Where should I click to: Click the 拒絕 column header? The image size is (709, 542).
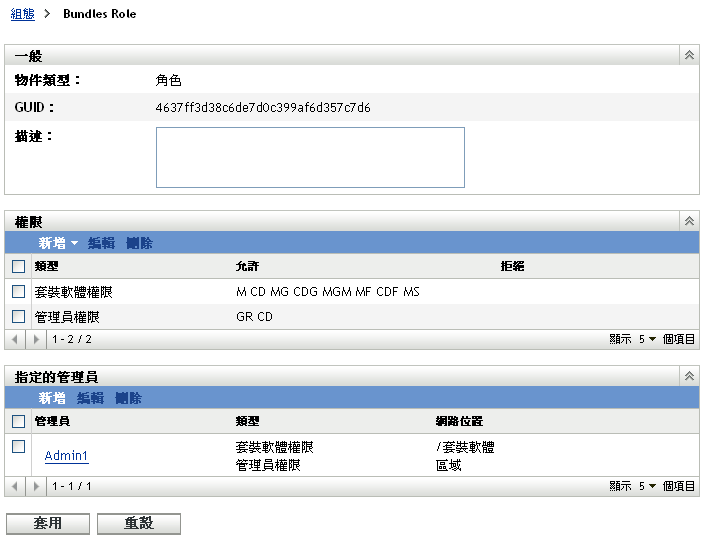click(x=512, y=266)
